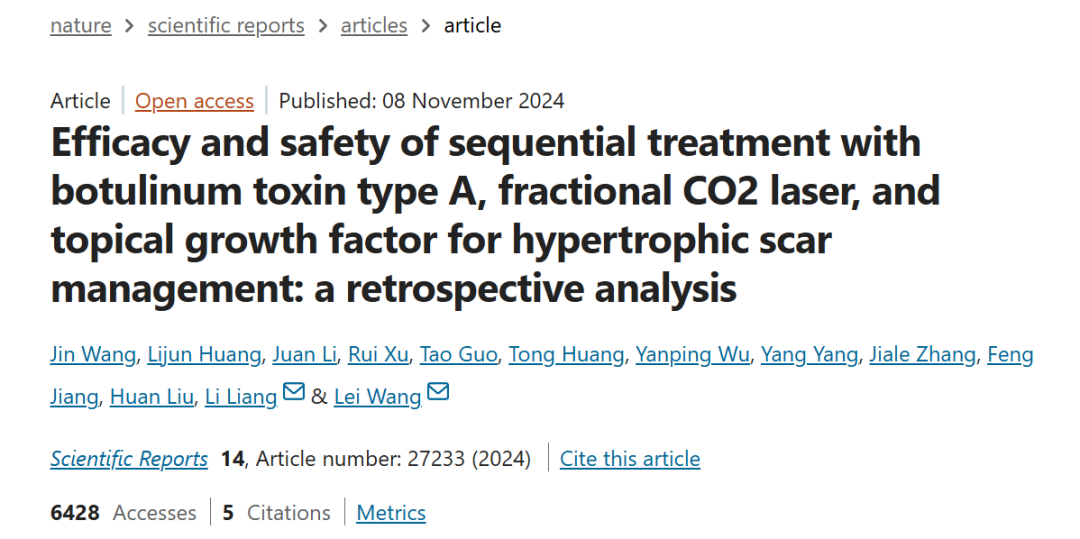Viewport: 1080px width, 539px height.
Task: Navigate to the articles breadcrumb
Action: point(374,26)
